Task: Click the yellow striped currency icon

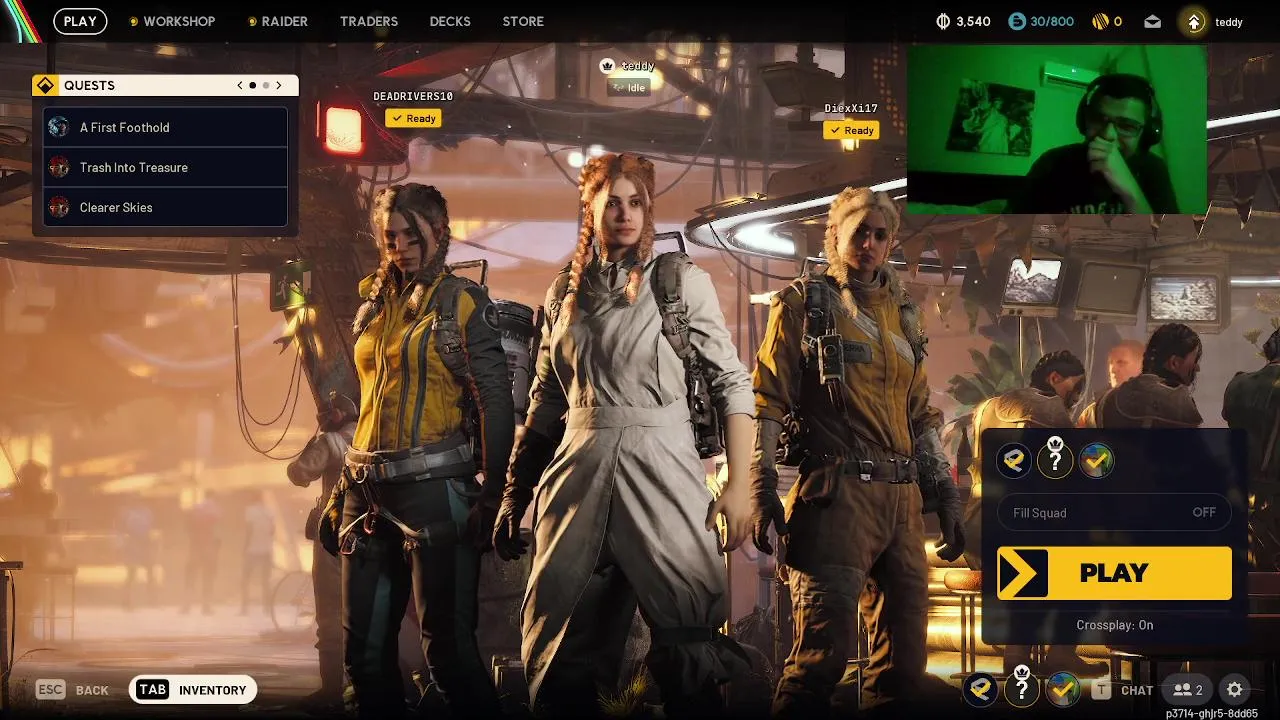Action: [x=1101, y=21]
